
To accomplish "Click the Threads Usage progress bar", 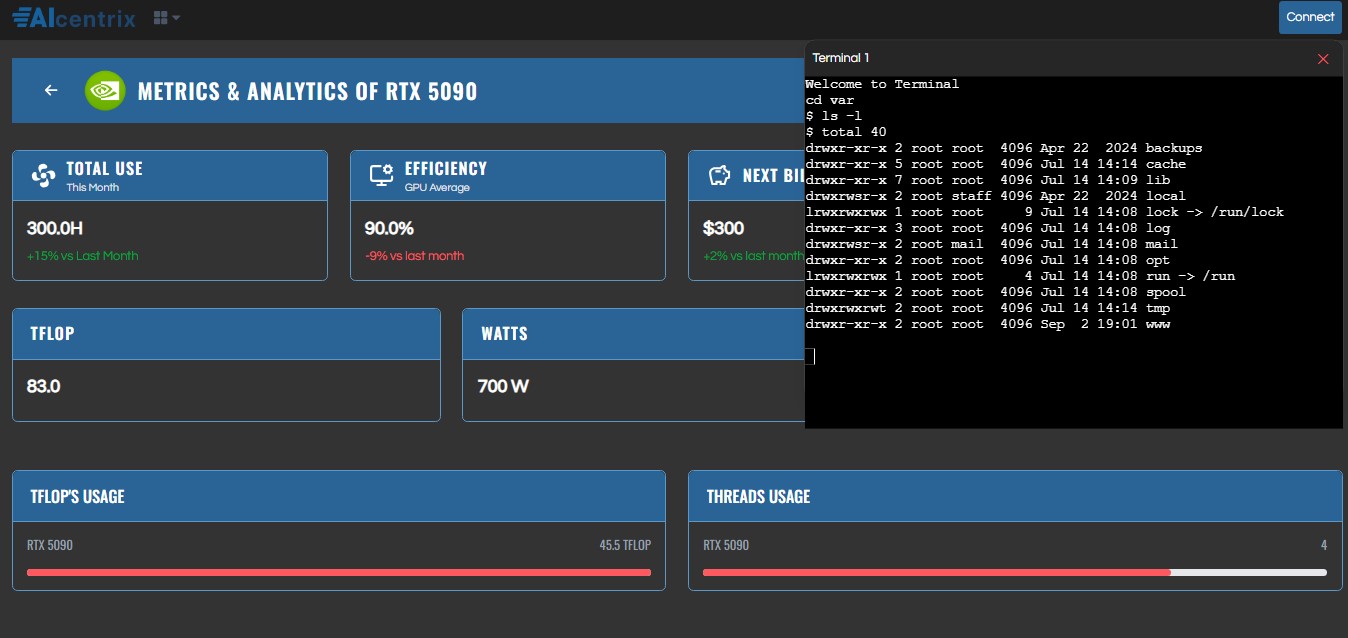I will pos(1014,572).
